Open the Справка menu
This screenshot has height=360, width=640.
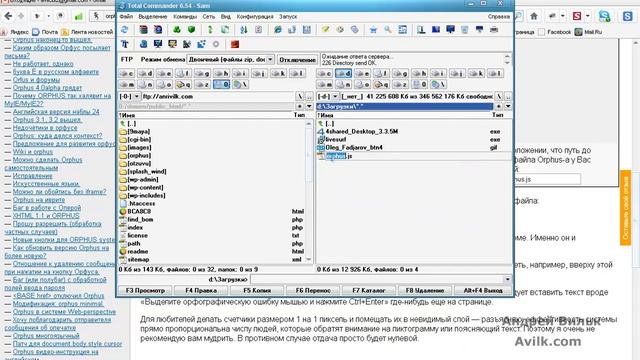498,17
